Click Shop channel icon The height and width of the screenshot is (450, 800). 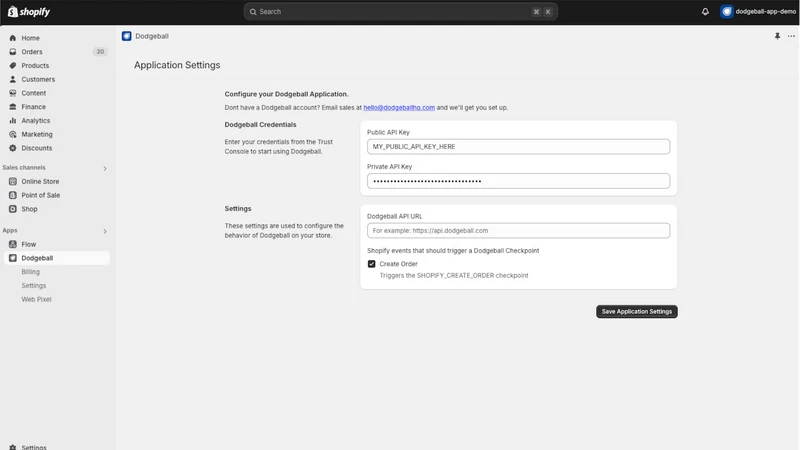coord(13,209)
